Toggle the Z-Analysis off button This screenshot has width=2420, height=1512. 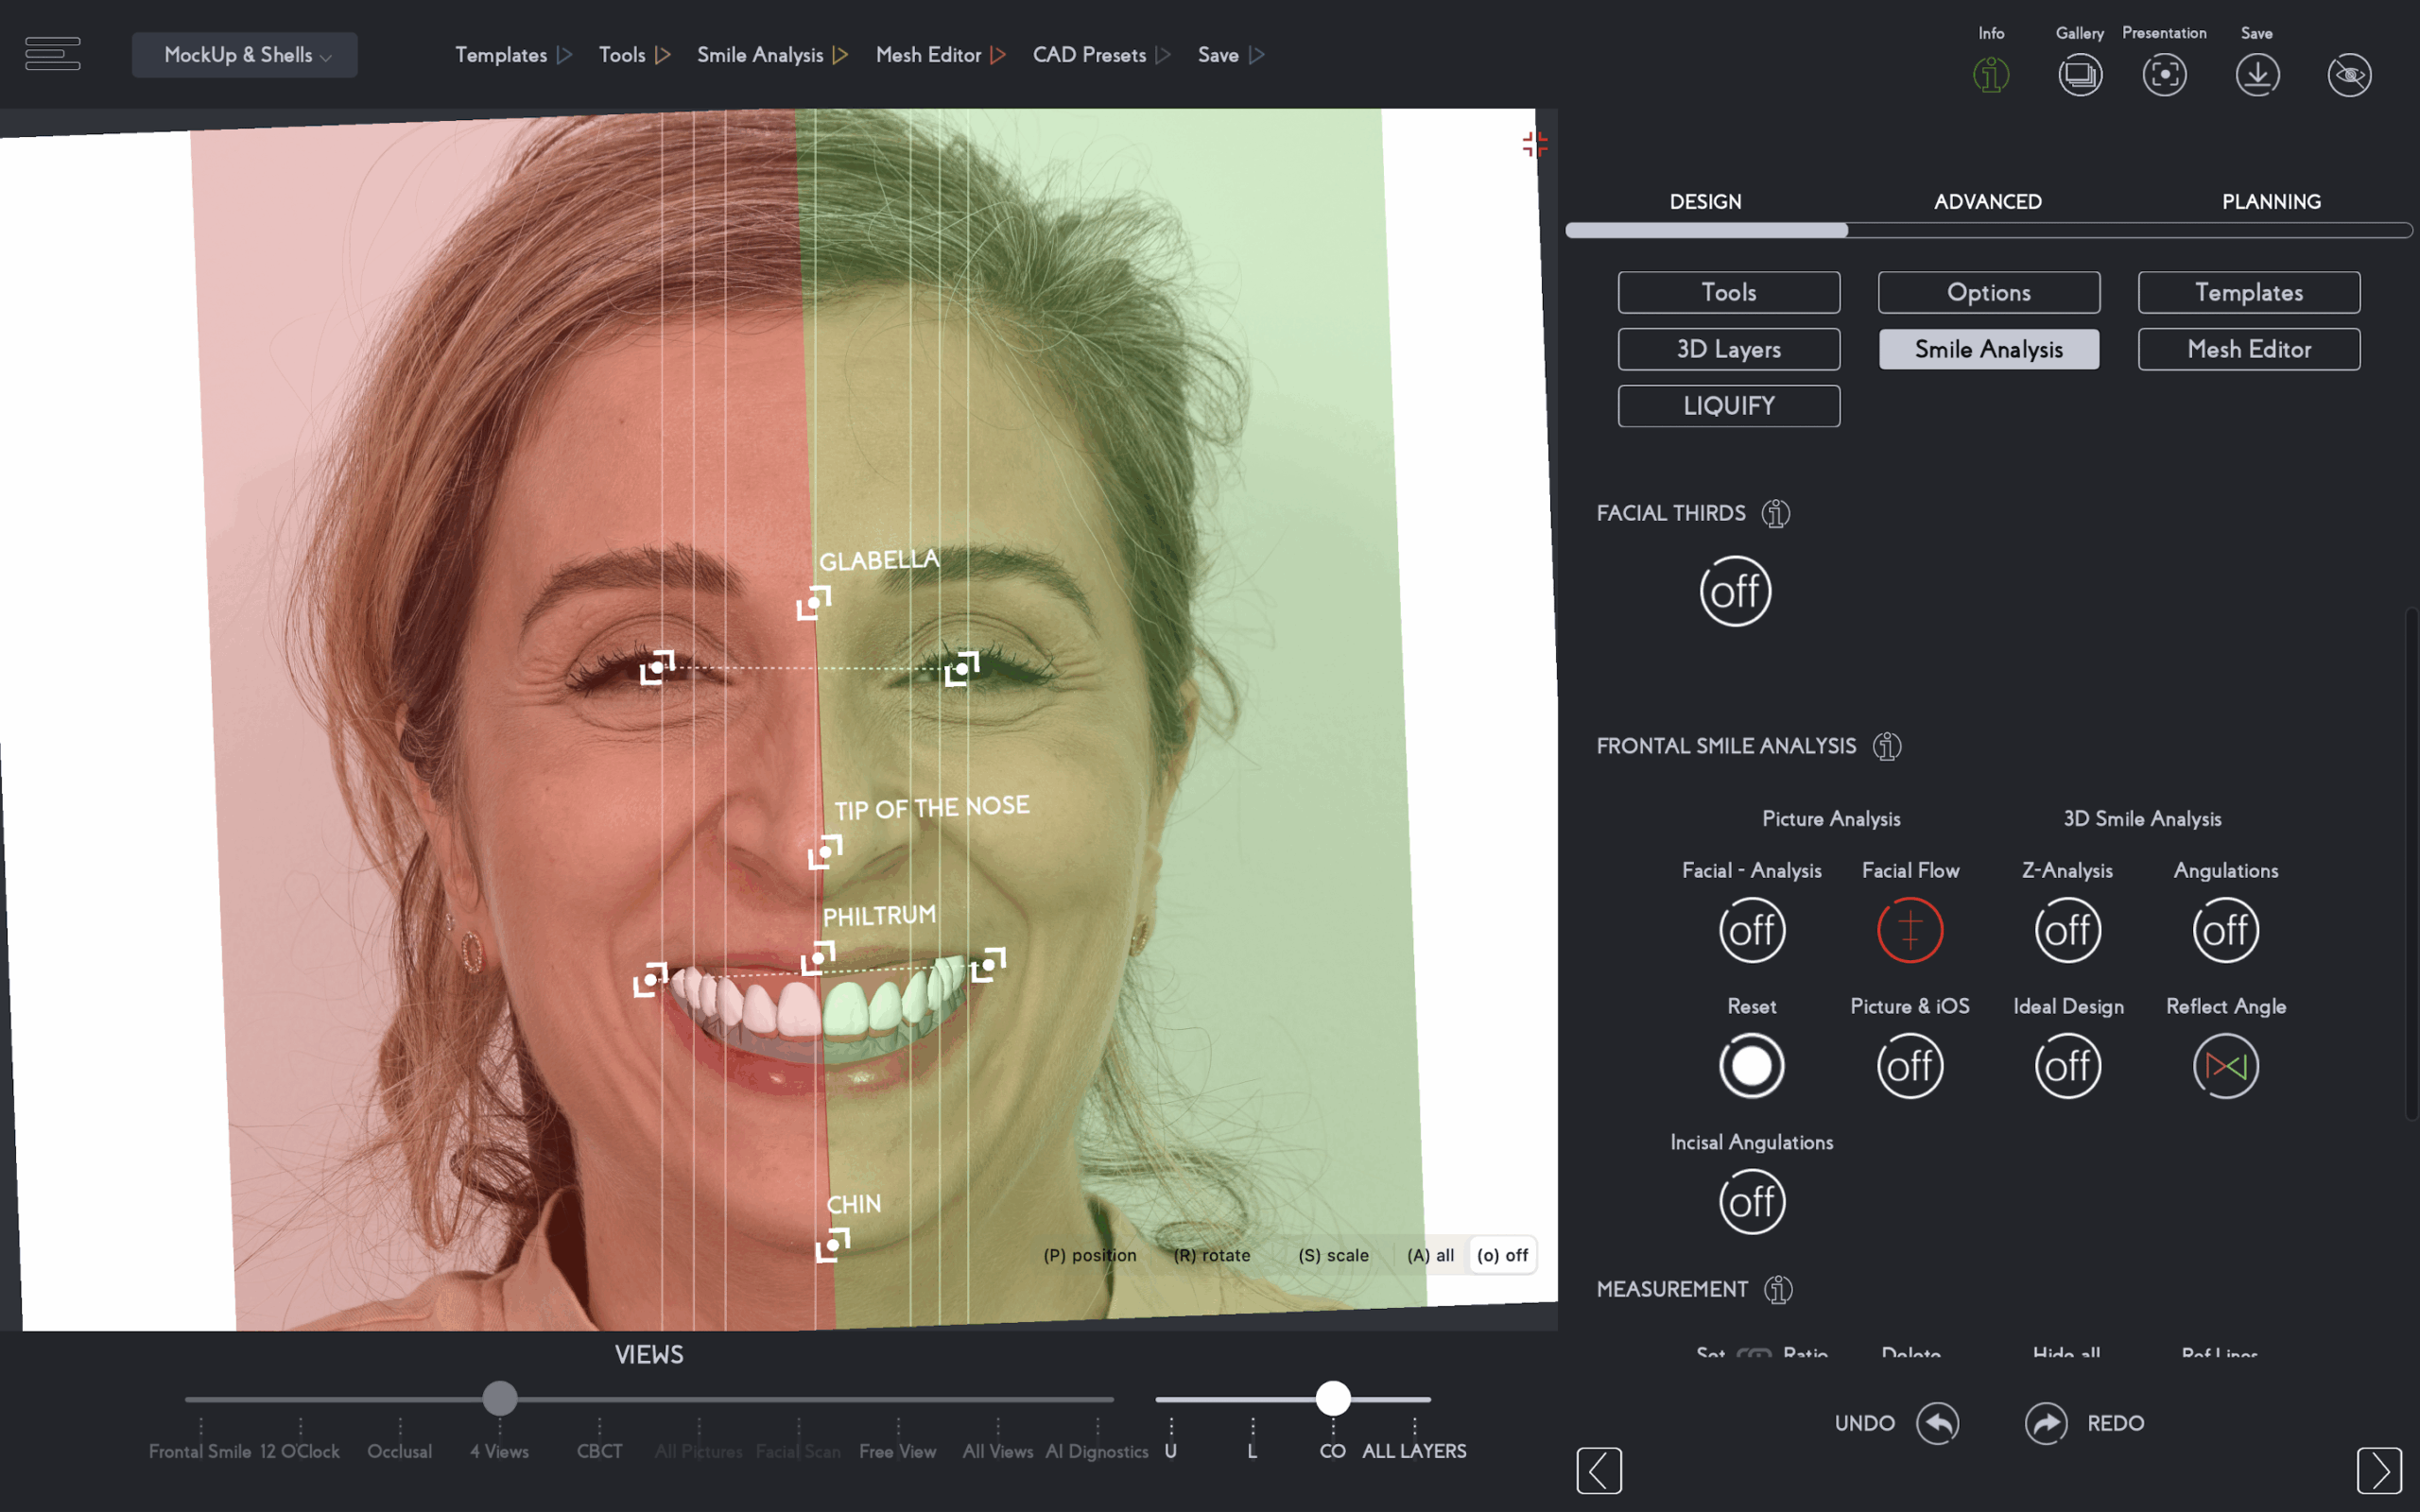2067,930
